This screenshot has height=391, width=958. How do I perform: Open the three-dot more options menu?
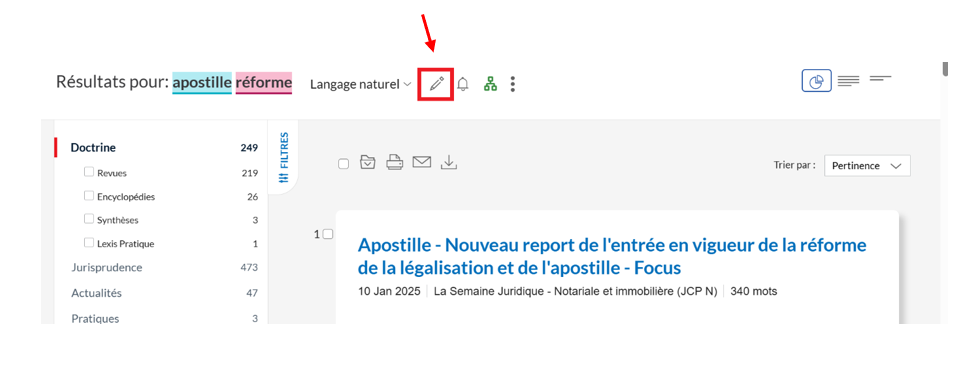513,84
